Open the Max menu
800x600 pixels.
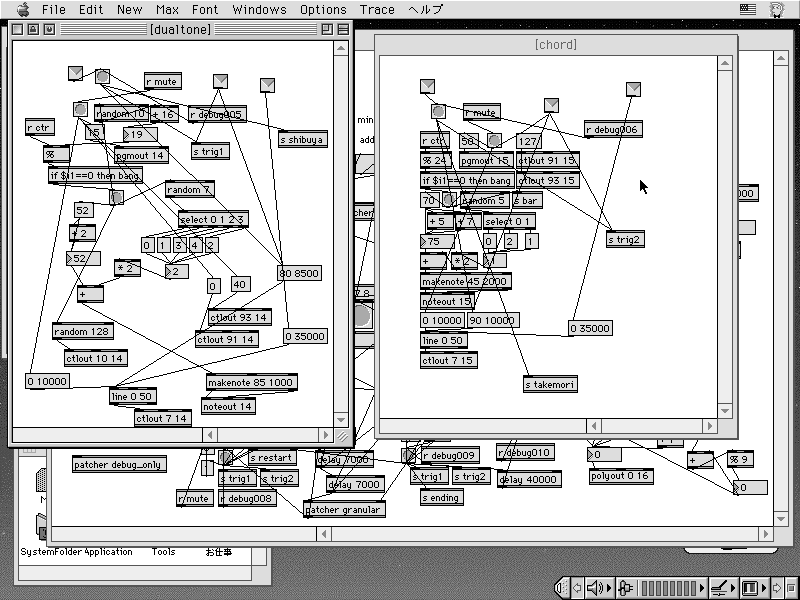167,9
